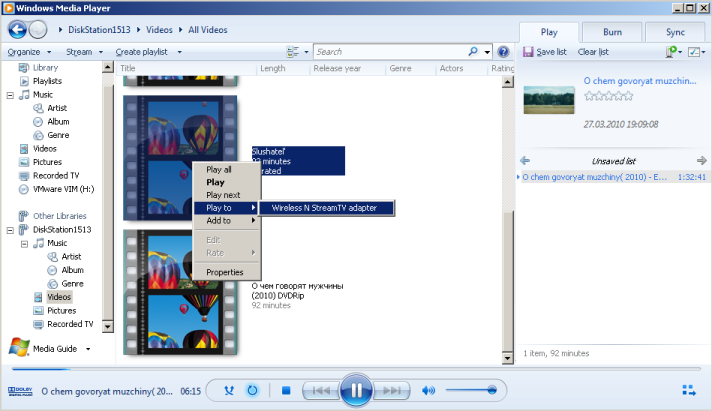Screen dimensions: 712x411
Task: Open the checkmark list options icon
Action: pyautogui.click(x=694, y=52)
